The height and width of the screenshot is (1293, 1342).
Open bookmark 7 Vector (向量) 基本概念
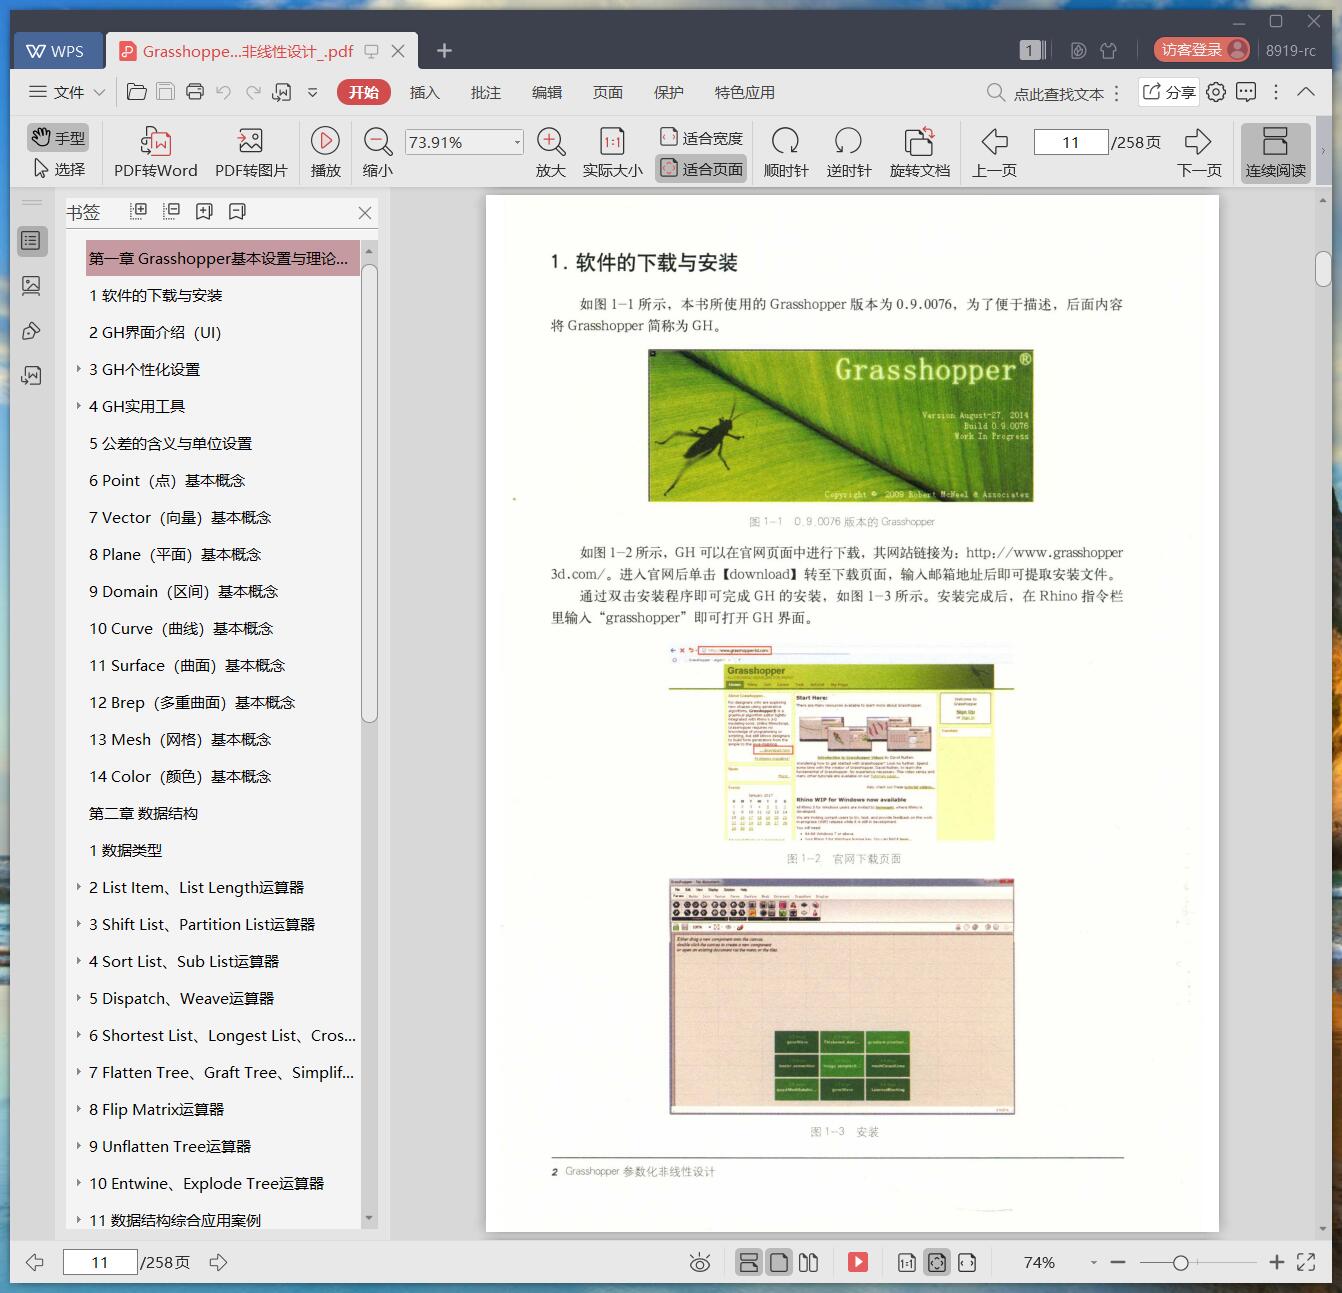tap(180, 517)
